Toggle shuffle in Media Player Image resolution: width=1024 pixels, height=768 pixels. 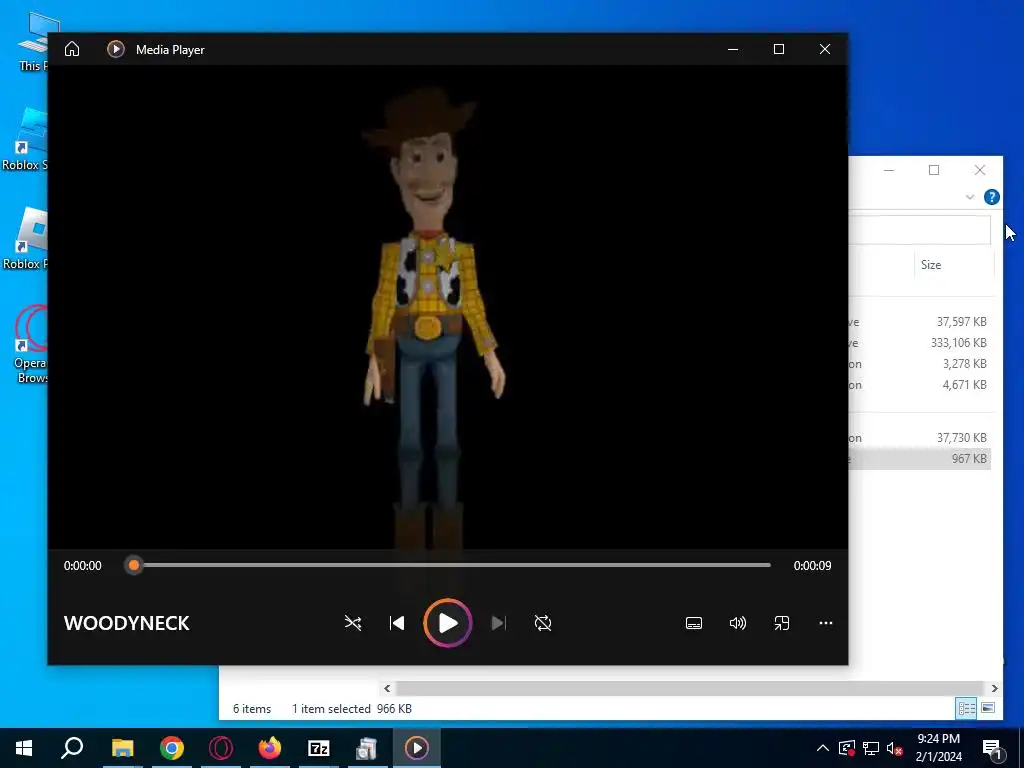coord(353,623)
